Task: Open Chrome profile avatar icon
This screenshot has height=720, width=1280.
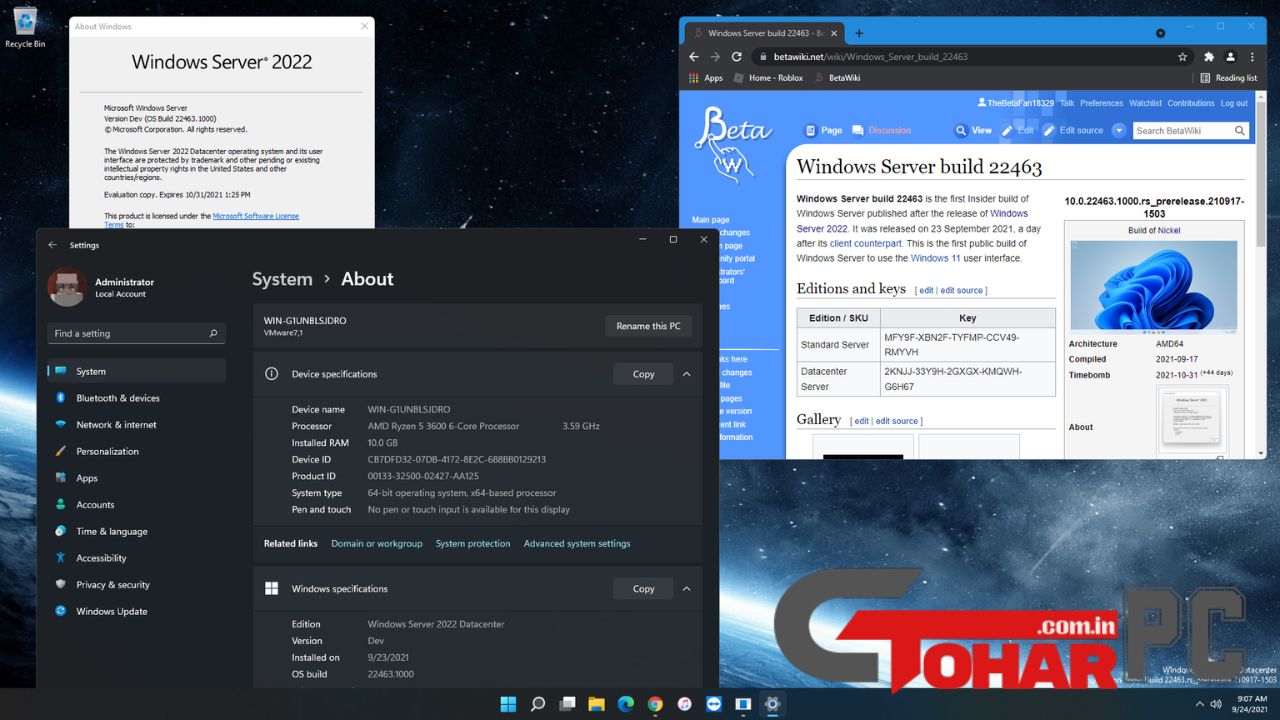Action: pyautogui.click(x=1231, y=57)
